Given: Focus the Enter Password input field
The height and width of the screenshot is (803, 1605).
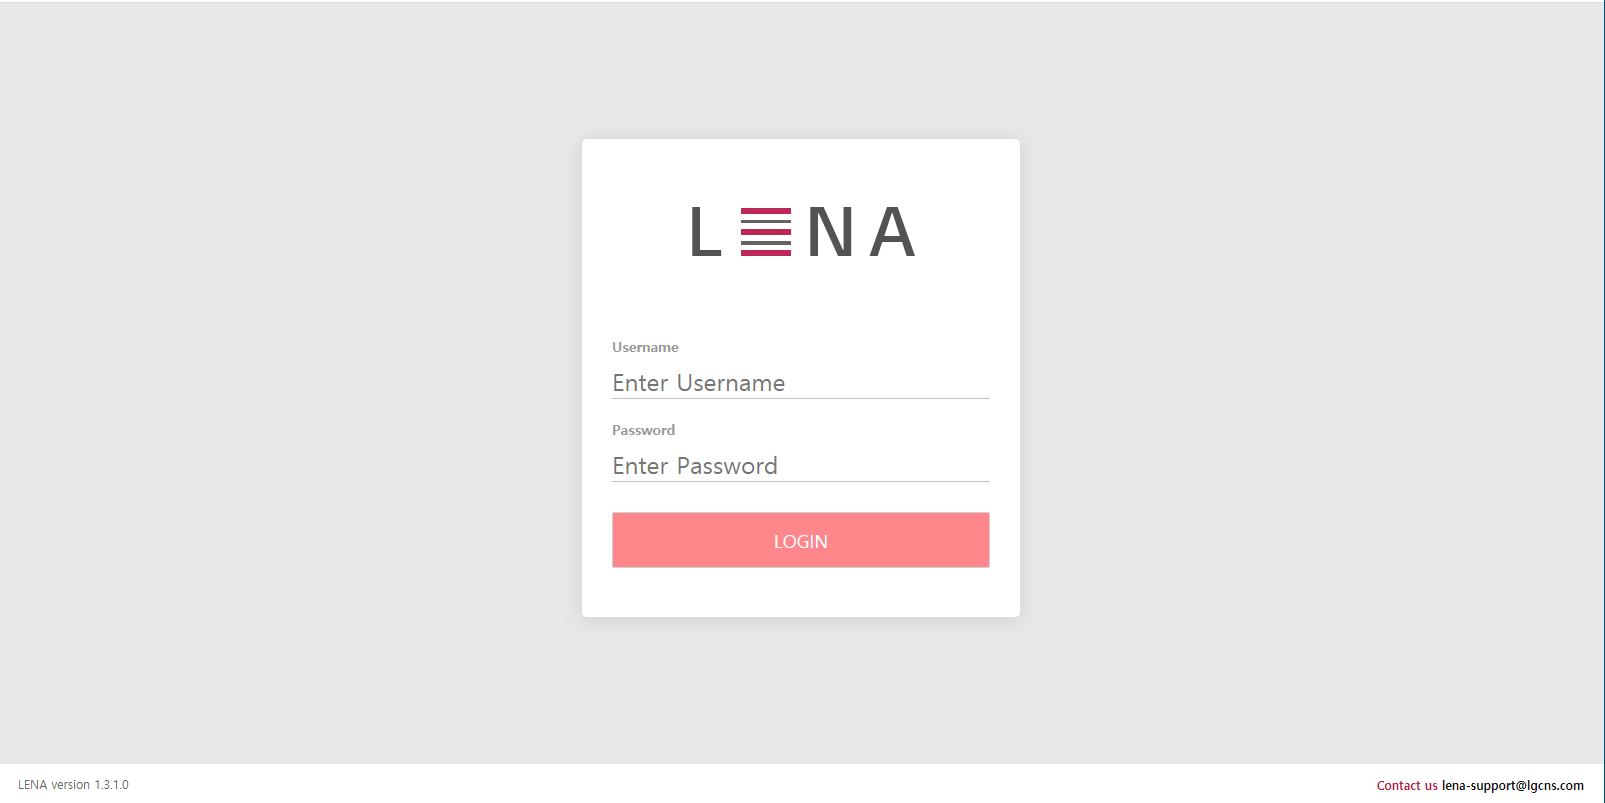Looking at the screenshot, I should 800,466.
